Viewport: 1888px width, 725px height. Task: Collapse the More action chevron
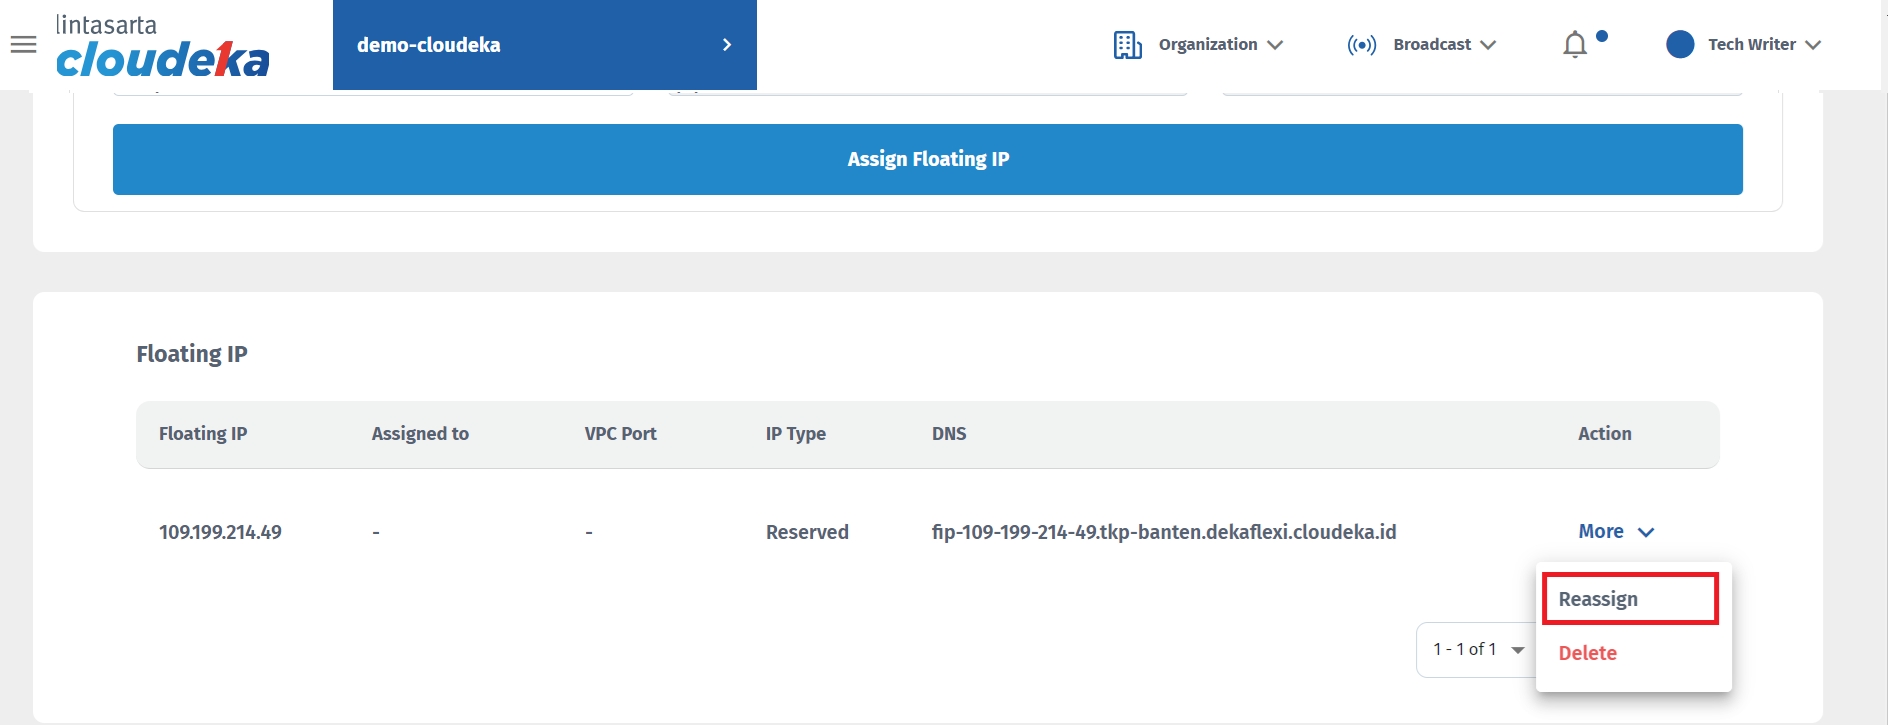pyautogui.click(x=1646, y=532)
